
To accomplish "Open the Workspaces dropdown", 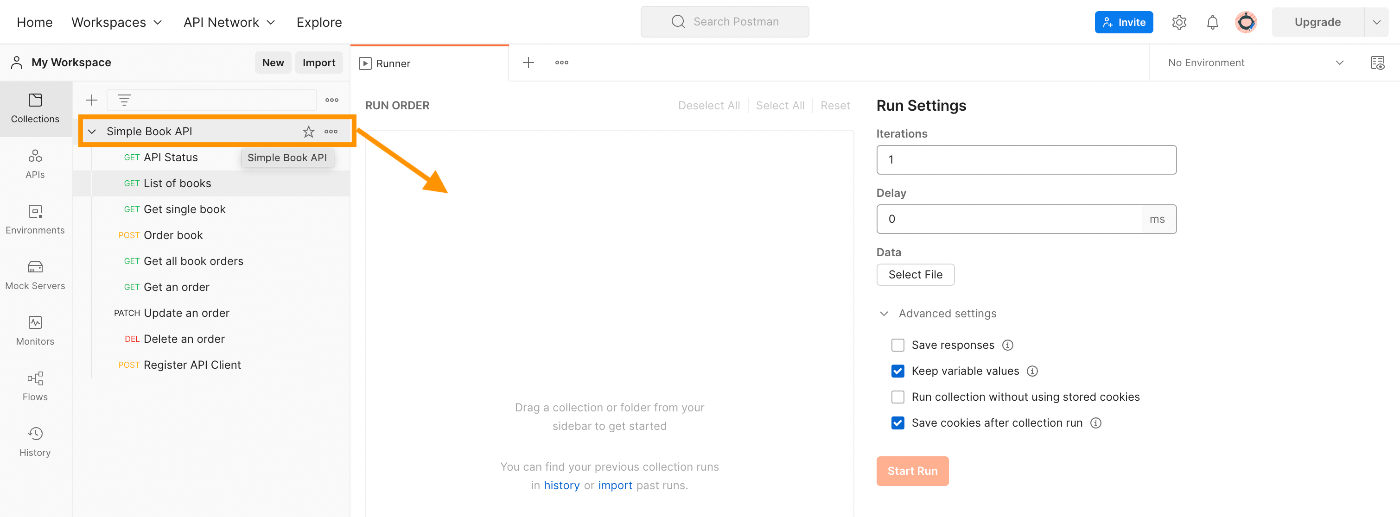I will click(116, 22).
